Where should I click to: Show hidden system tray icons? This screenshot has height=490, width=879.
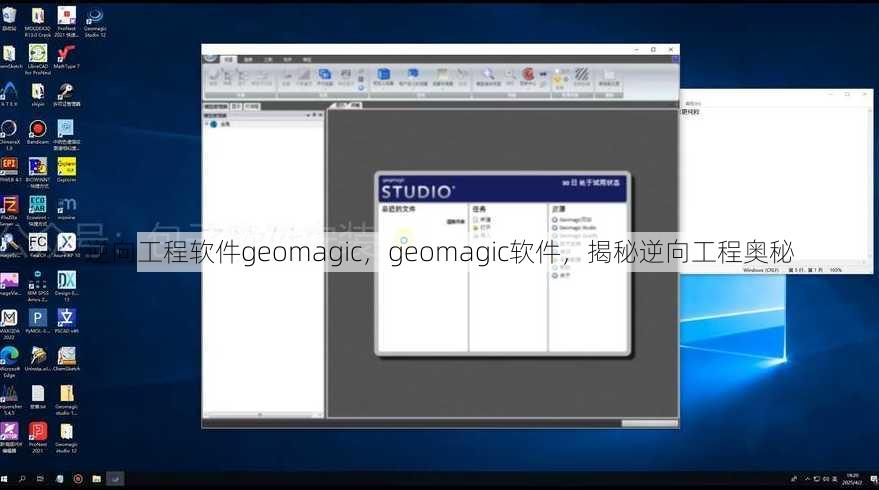(807, 479)
